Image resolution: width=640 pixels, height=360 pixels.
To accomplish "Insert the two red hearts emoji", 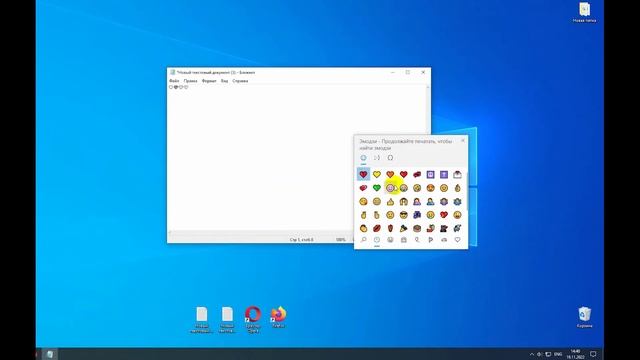I will click(363, 188).
